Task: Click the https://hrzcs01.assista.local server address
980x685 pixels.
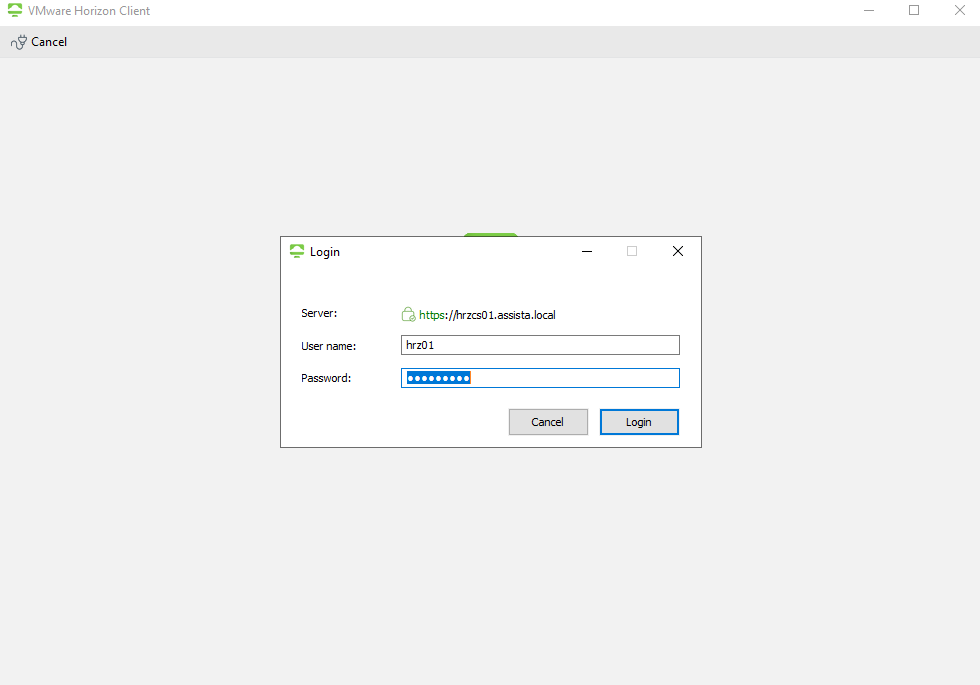Action: [x=487, y=315]
